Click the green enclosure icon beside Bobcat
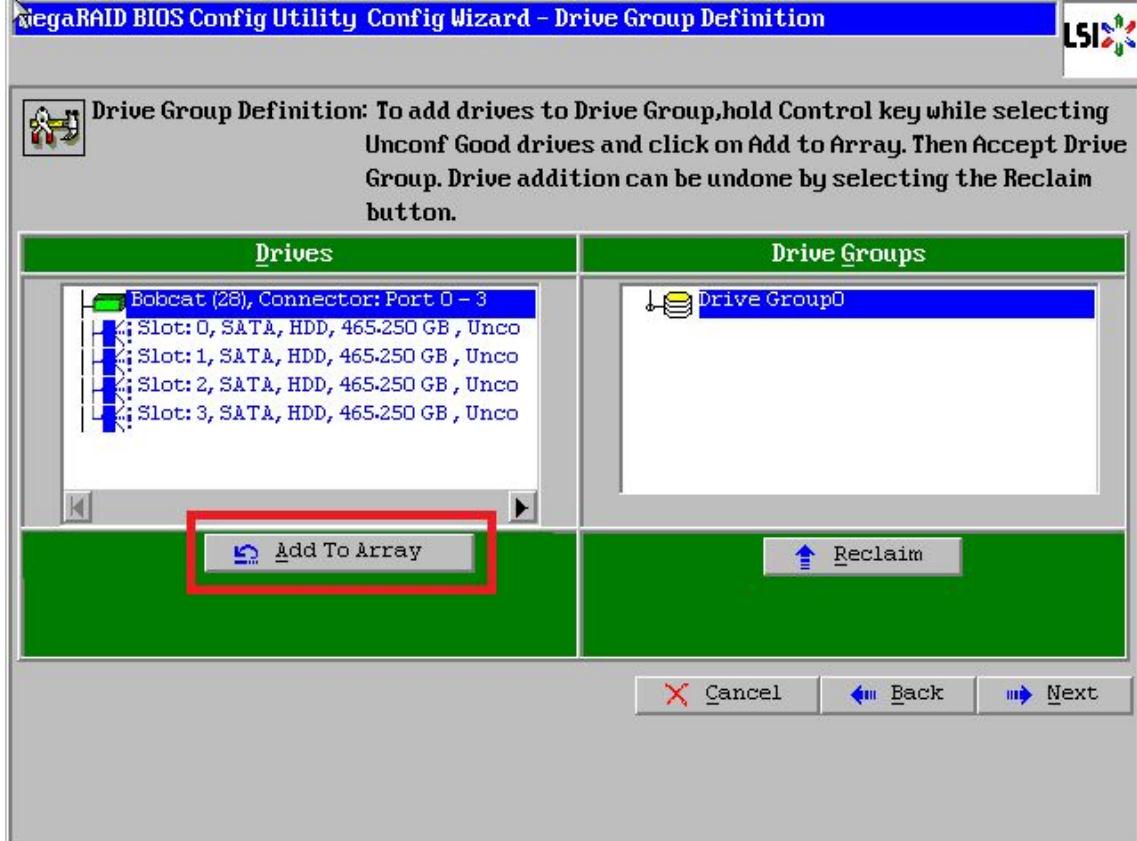Screen dimensions: 1137x841 (109, 302)
